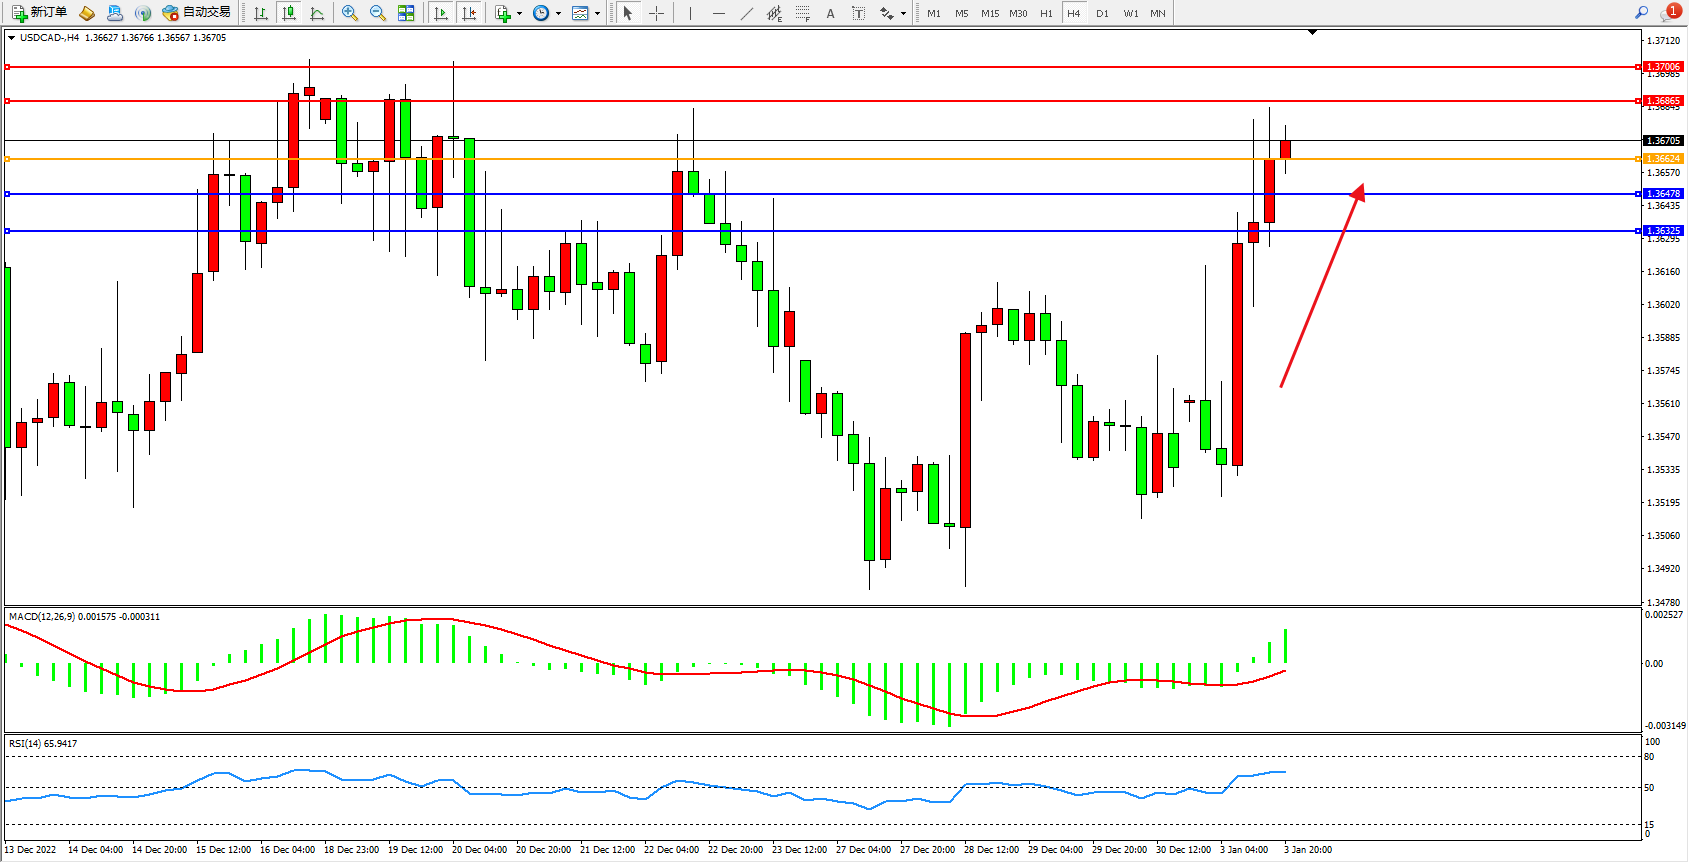The width and height of the screenshot is (1689, 863).
Task: Open the chart templates dropdown
Action: click(597, 14)
